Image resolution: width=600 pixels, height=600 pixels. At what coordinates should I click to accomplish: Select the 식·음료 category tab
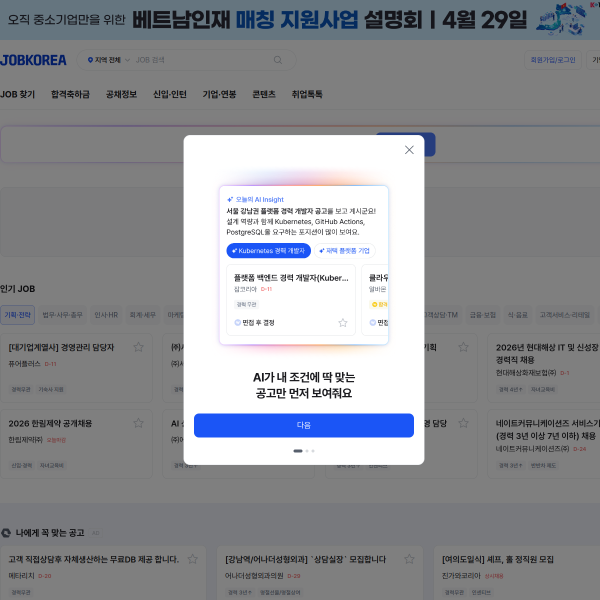pos(517,315)
